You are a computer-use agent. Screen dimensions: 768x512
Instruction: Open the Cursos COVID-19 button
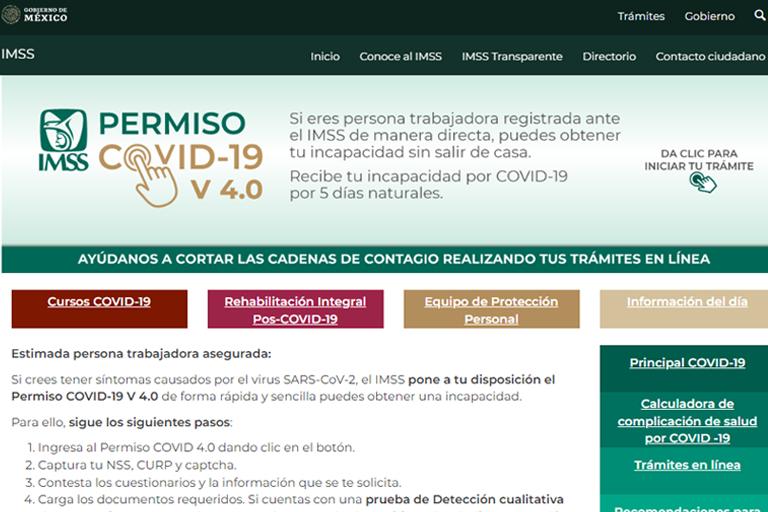coord(99,302)
